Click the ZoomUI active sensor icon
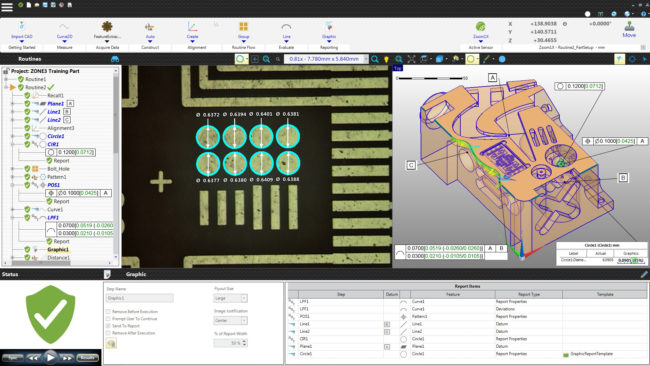Screen dimensions: 650x366 pos(480,27)
